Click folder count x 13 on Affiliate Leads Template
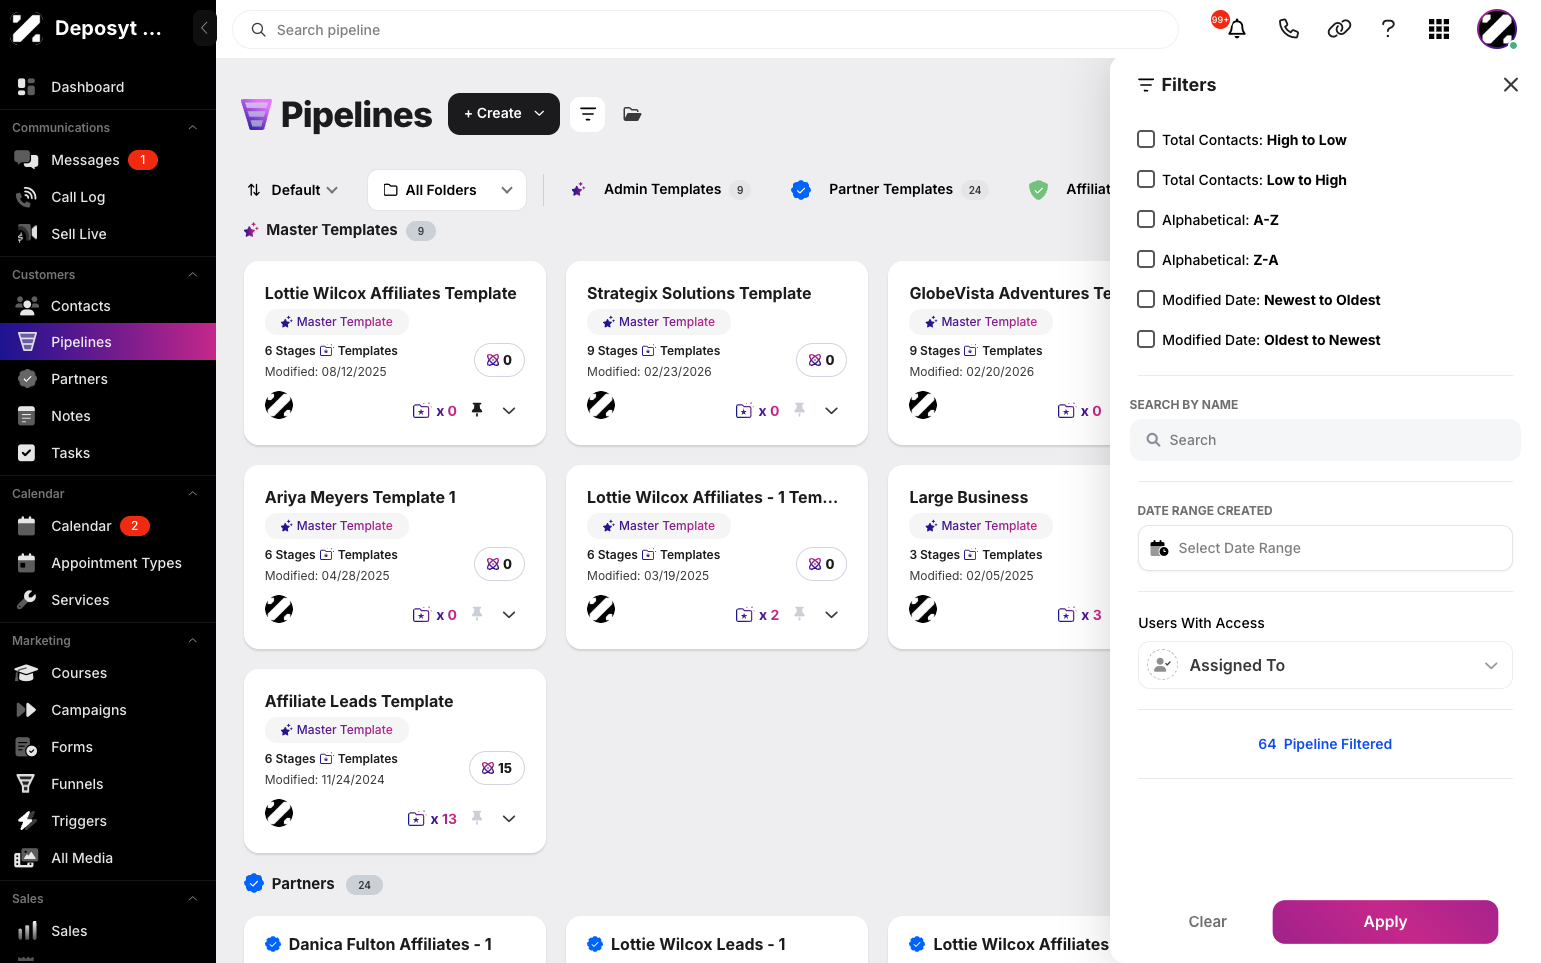 pyautogui.click(x=432, y=819)
